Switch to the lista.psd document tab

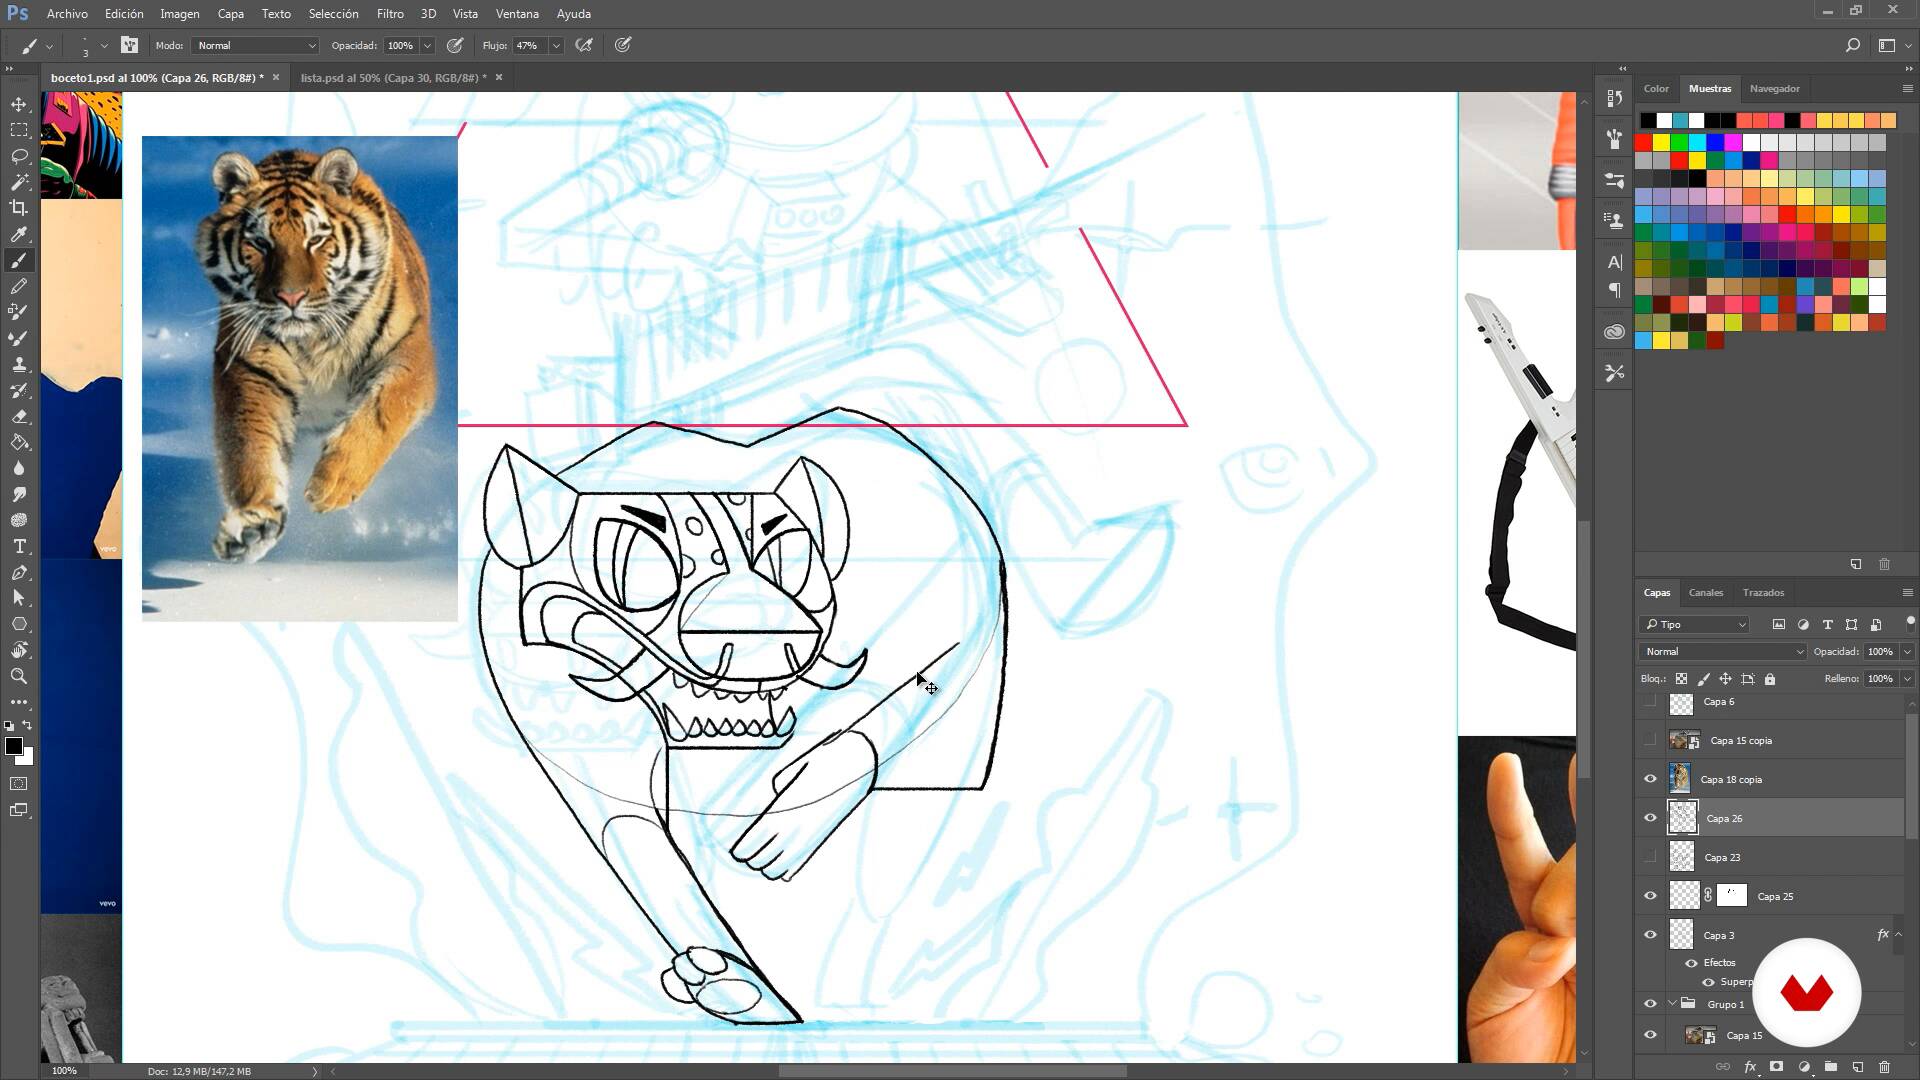[393, 77]
